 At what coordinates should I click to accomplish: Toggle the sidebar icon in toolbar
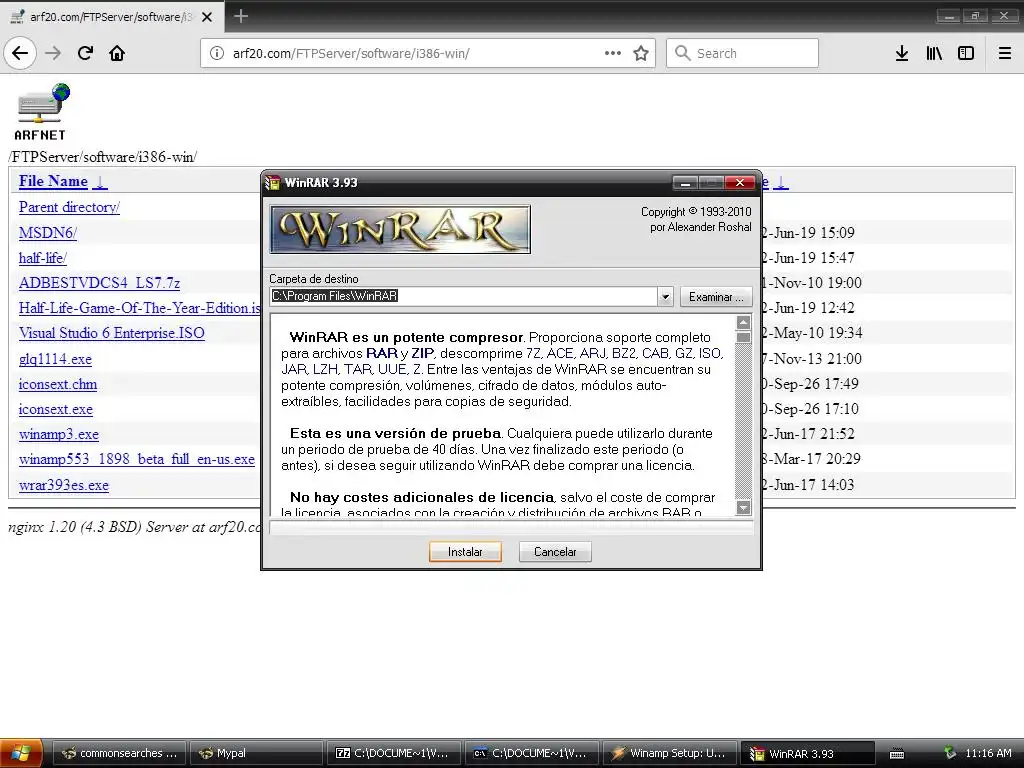(966, 53)
